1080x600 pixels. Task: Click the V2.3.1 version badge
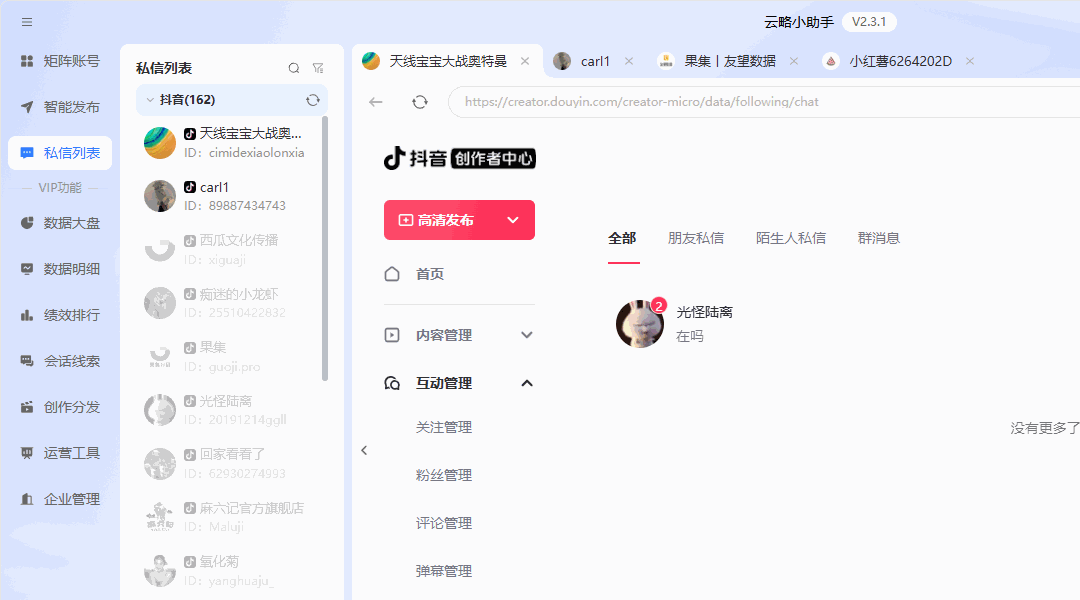tap(869, 22)
